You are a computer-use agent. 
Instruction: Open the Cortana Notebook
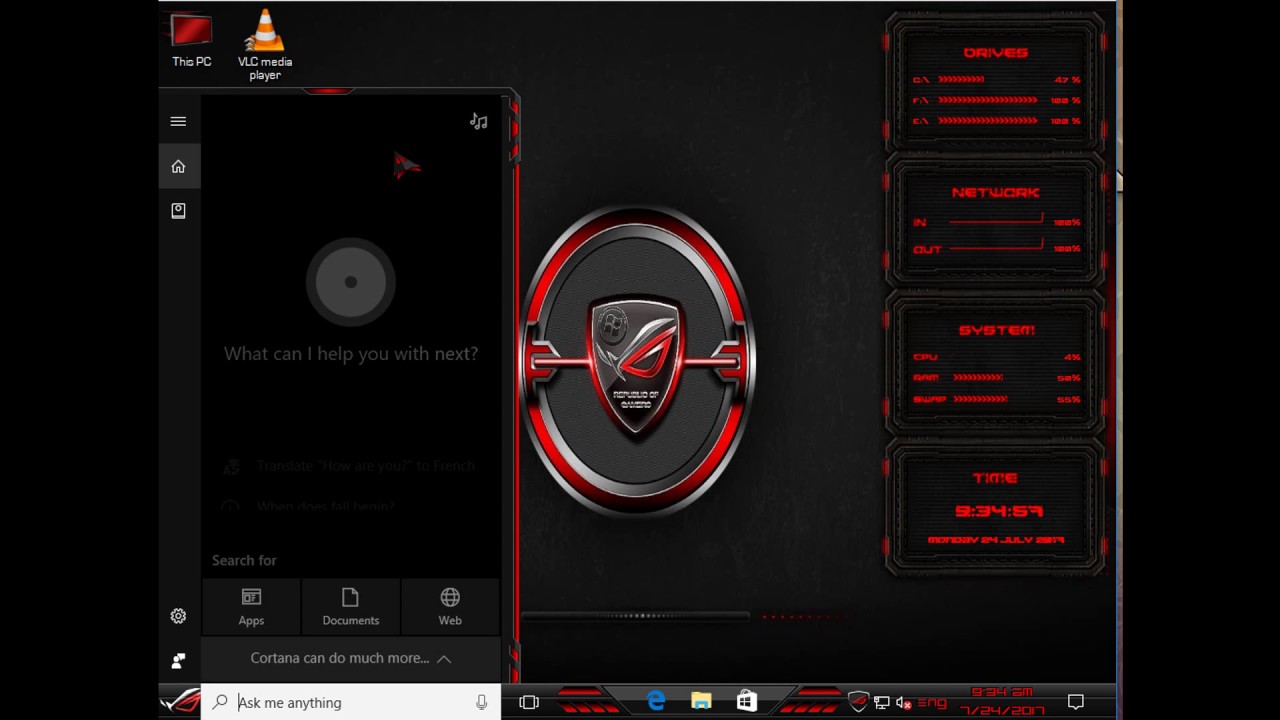coord(178,210)
